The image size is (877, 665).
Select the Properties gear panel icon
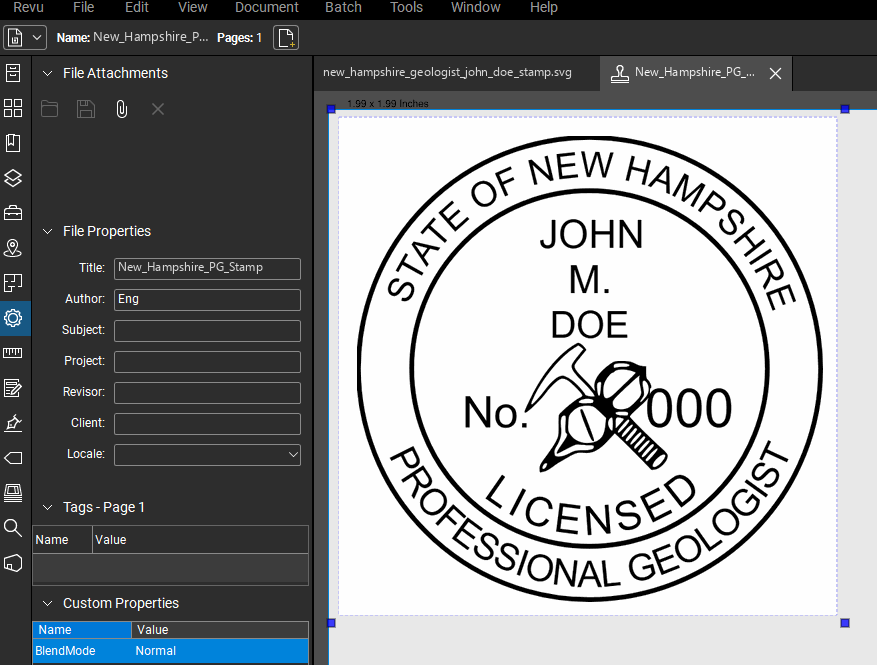tap(13, 318)
